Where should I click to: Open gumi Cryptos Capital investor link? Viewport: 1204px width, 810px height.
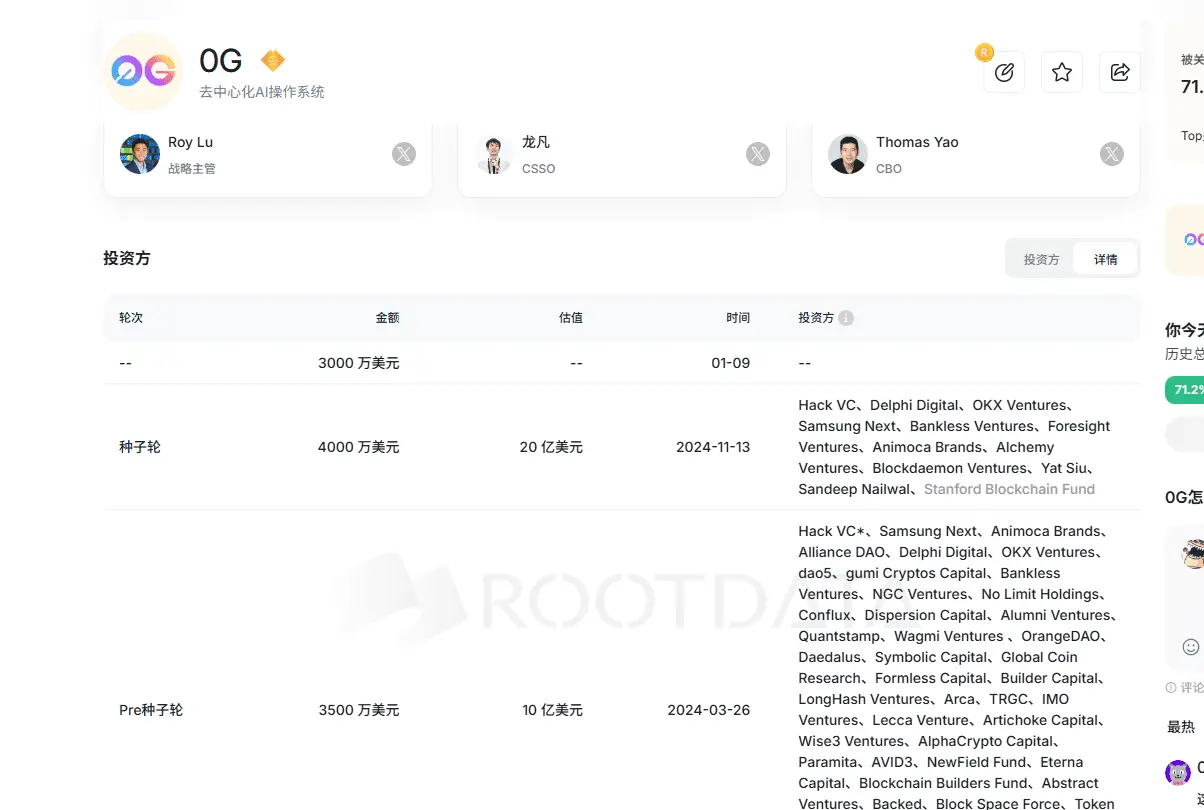[x=916, y=573]
